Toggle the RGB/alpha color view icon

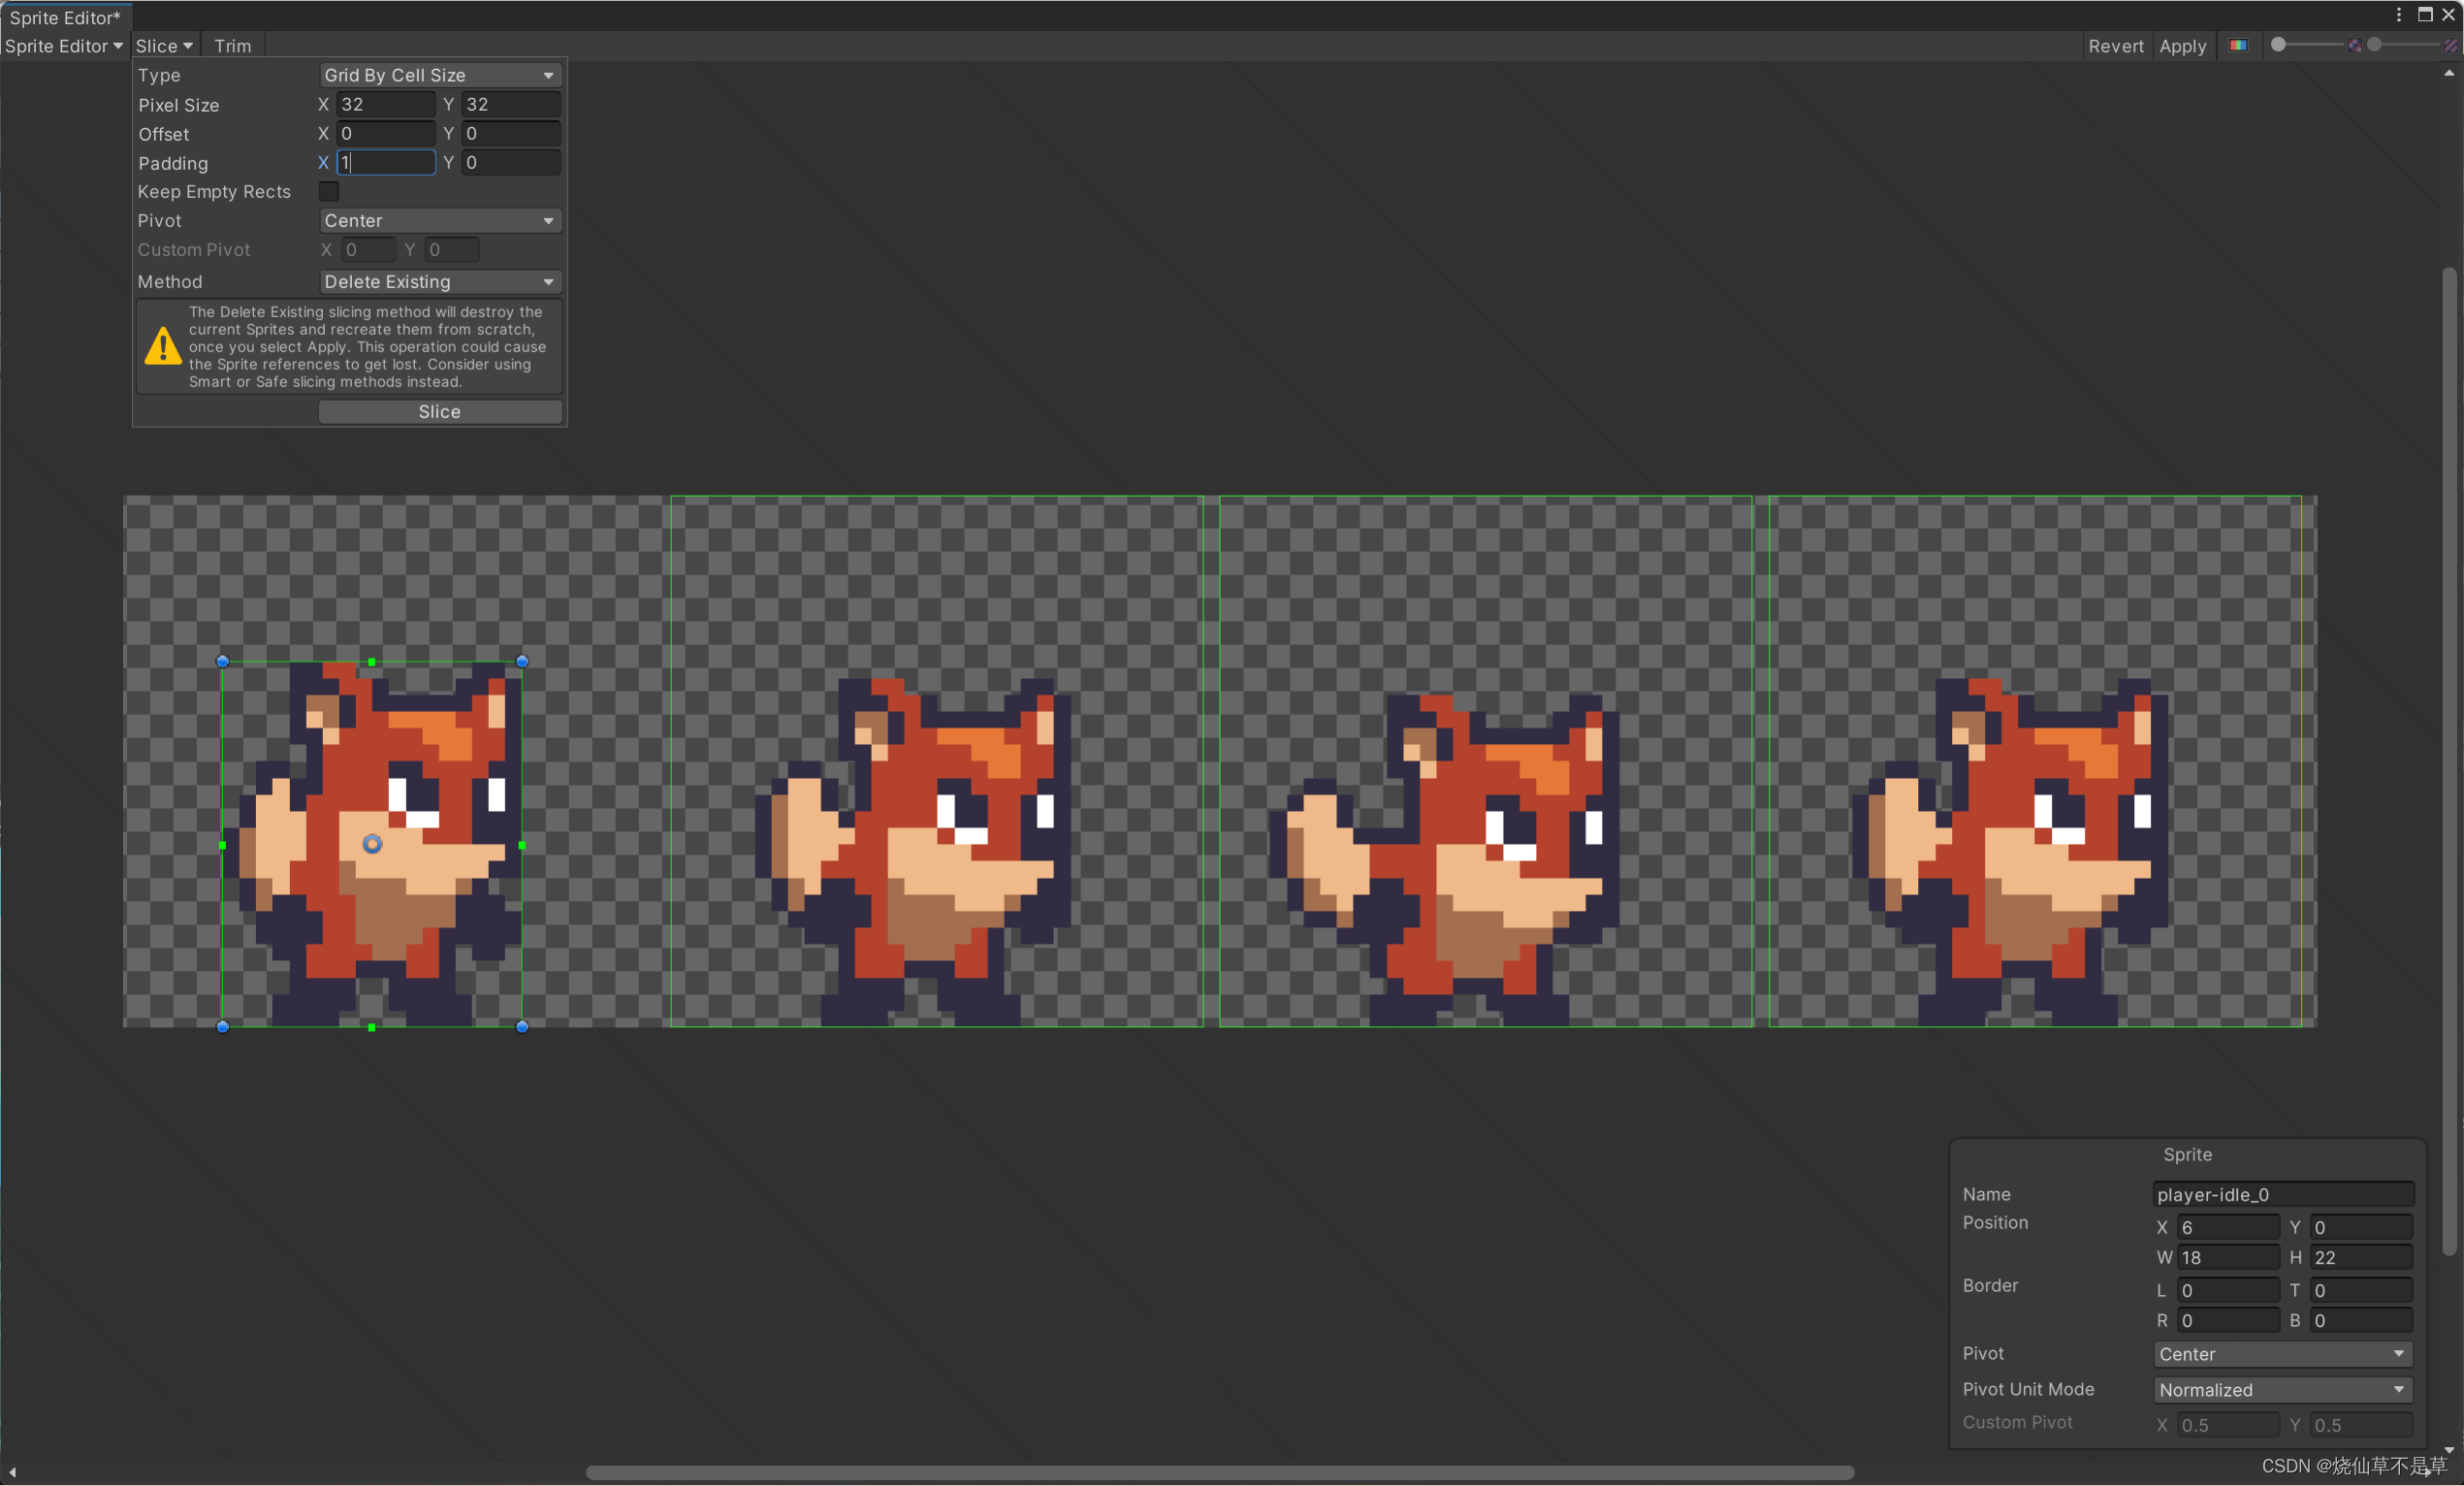(2238, 45)
